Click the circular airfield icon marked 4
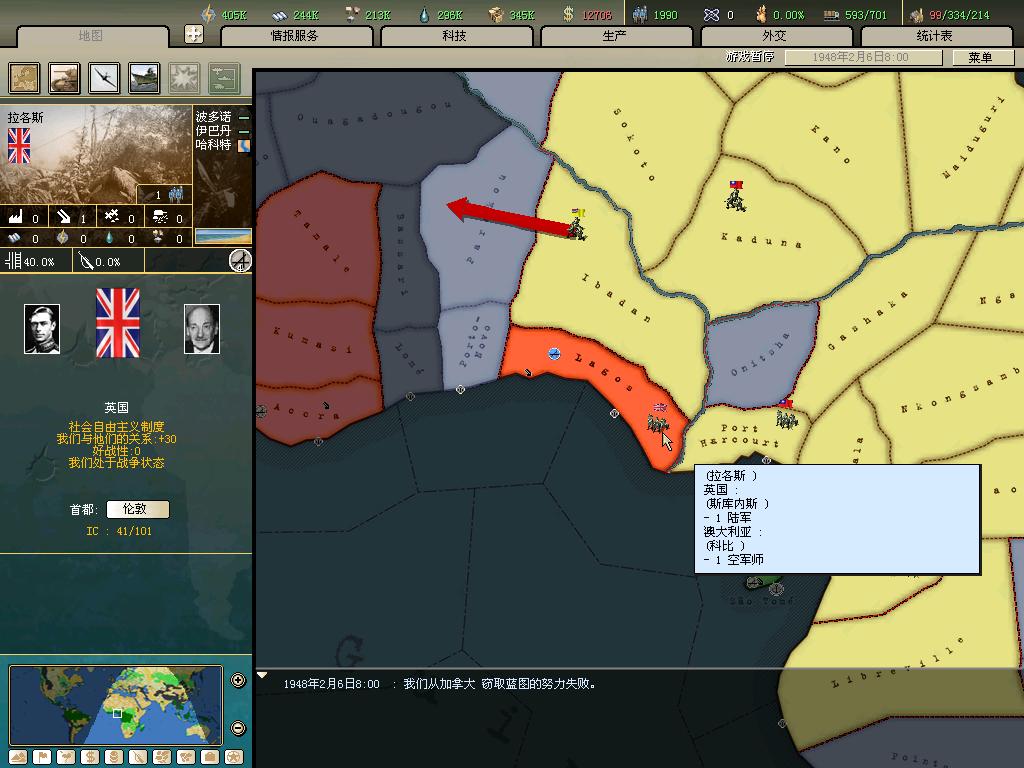 point(240,261)
